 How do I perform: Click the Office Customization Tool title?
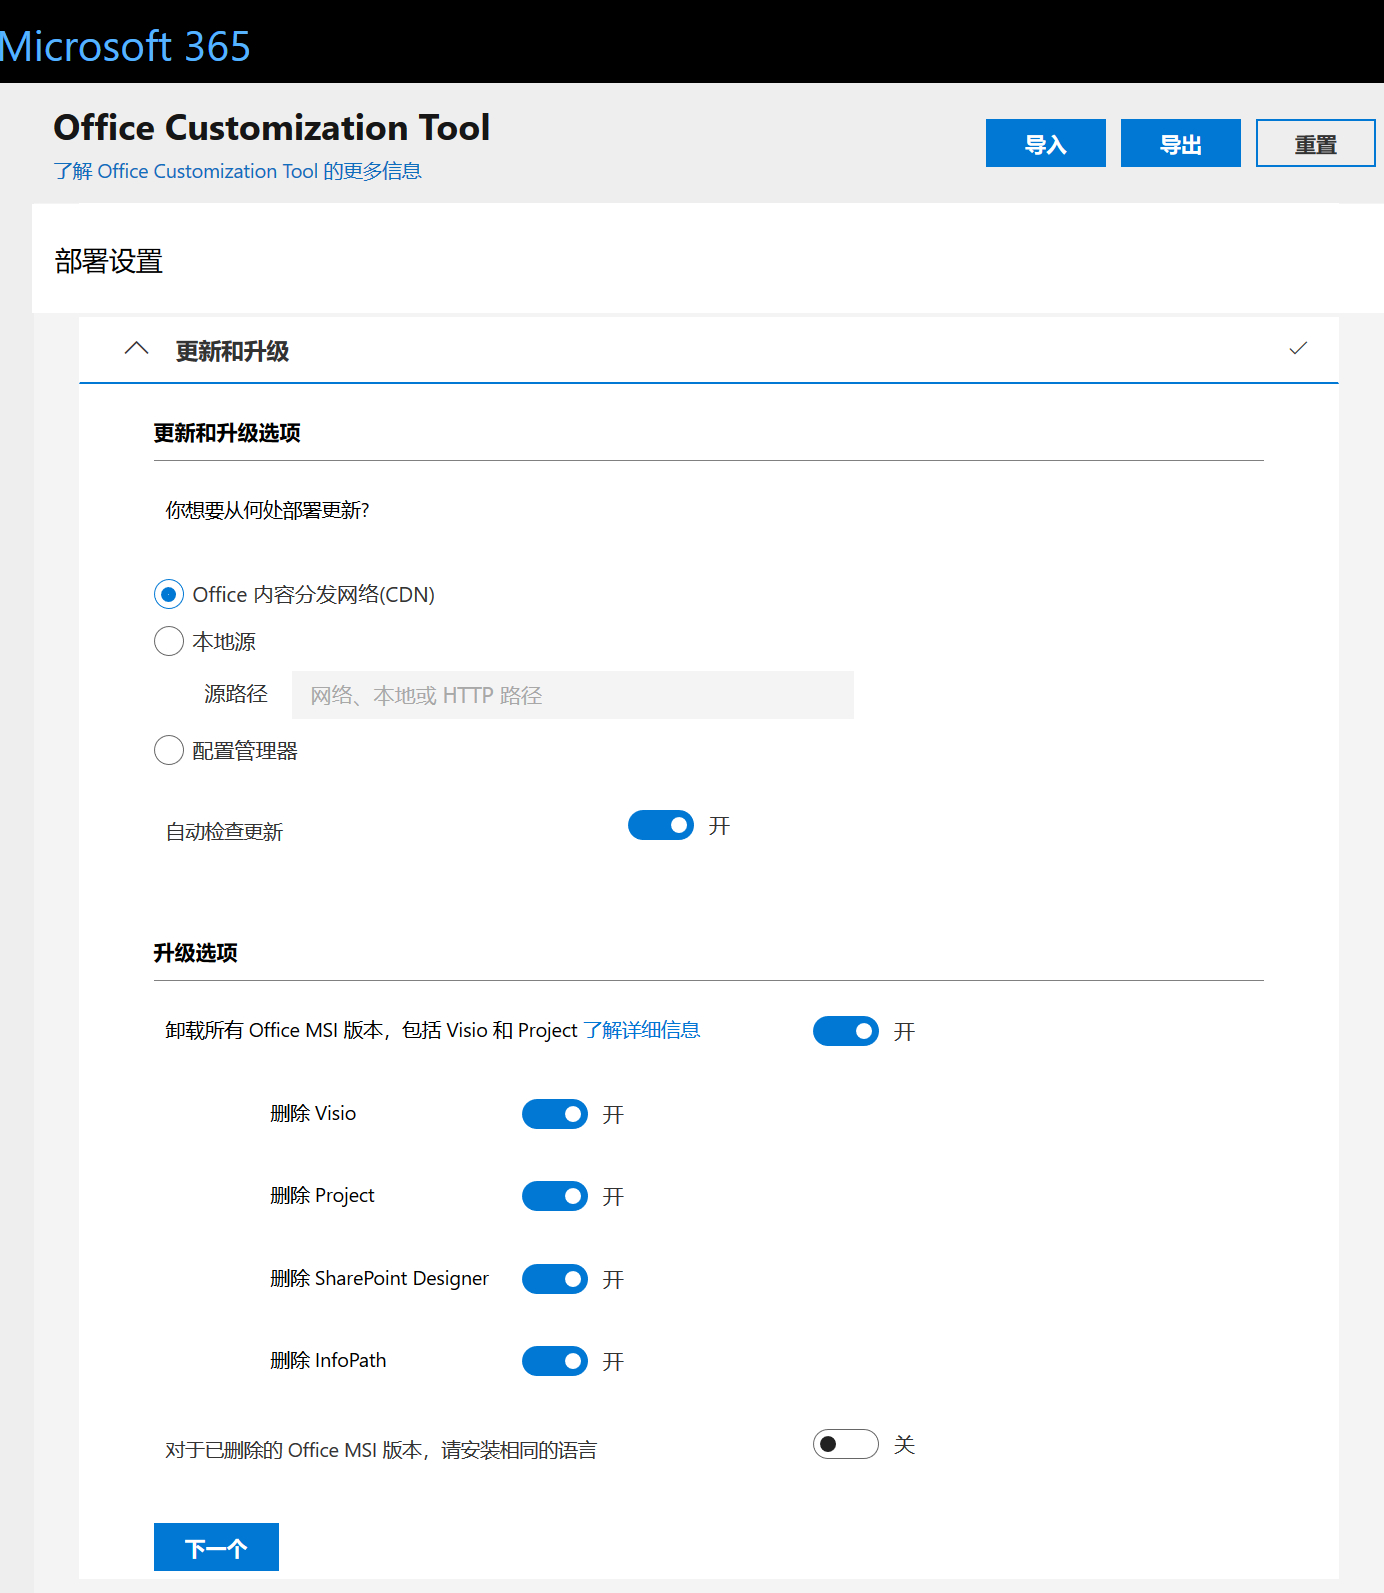click(271, 128)
